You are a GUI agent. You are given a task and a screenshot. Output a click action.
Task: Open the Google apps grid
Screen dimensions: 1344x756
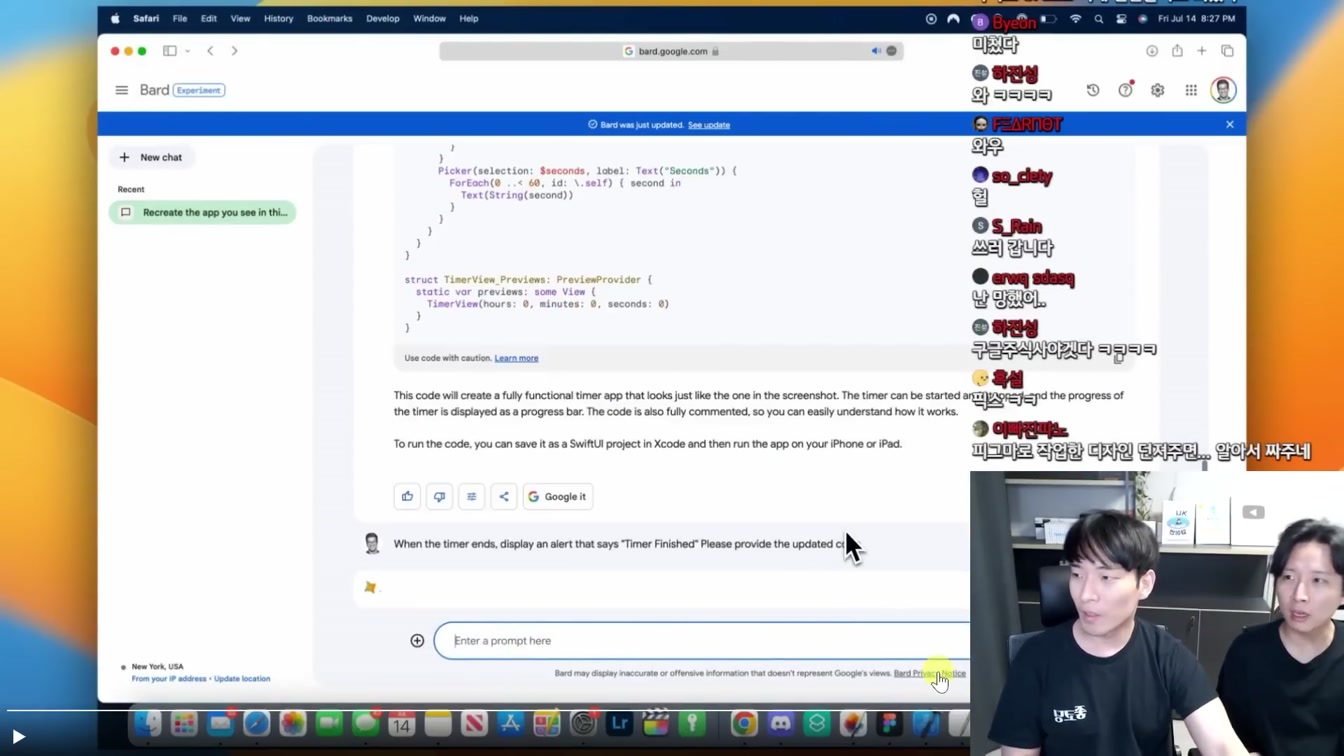(1191, 90)
